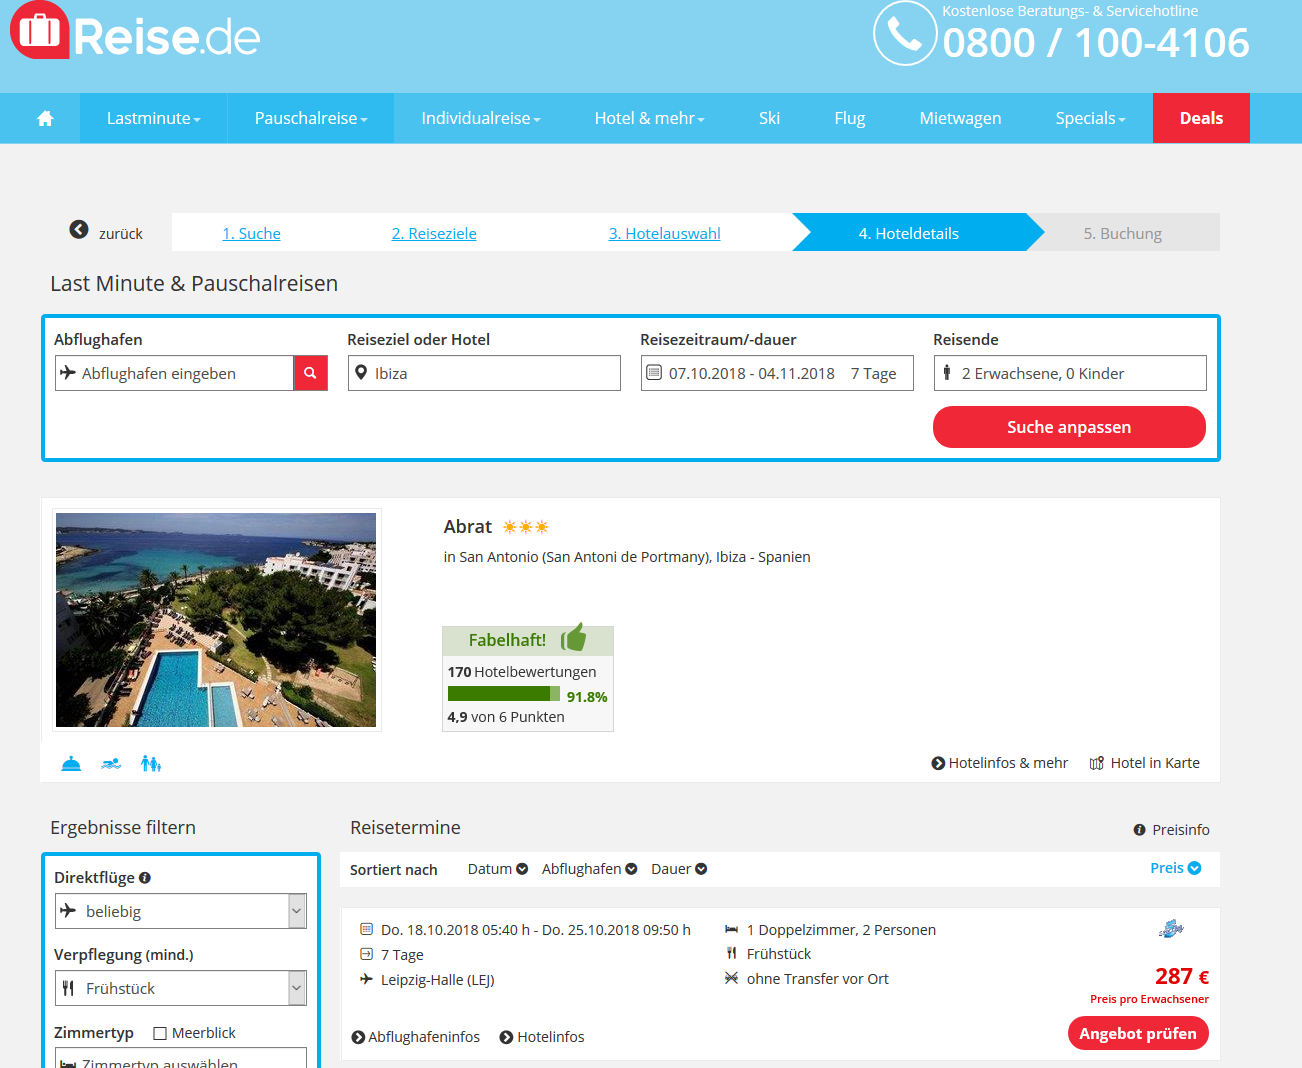Open the Ski menu item
1302x1068 pixels.
tap(769, 118)
